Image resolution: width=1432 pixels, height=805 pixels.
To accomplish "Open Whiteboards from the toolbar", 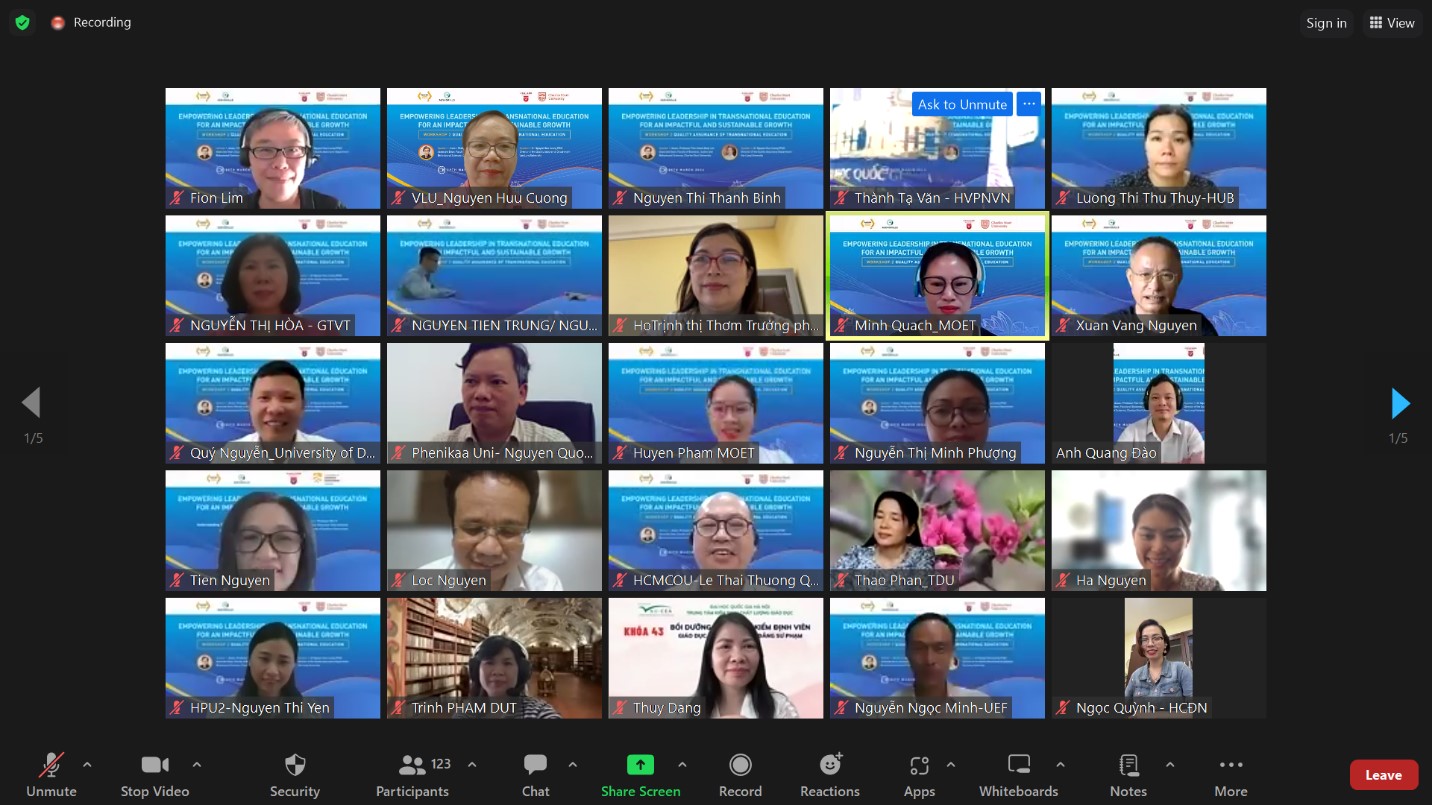I will pos(1018,774).
